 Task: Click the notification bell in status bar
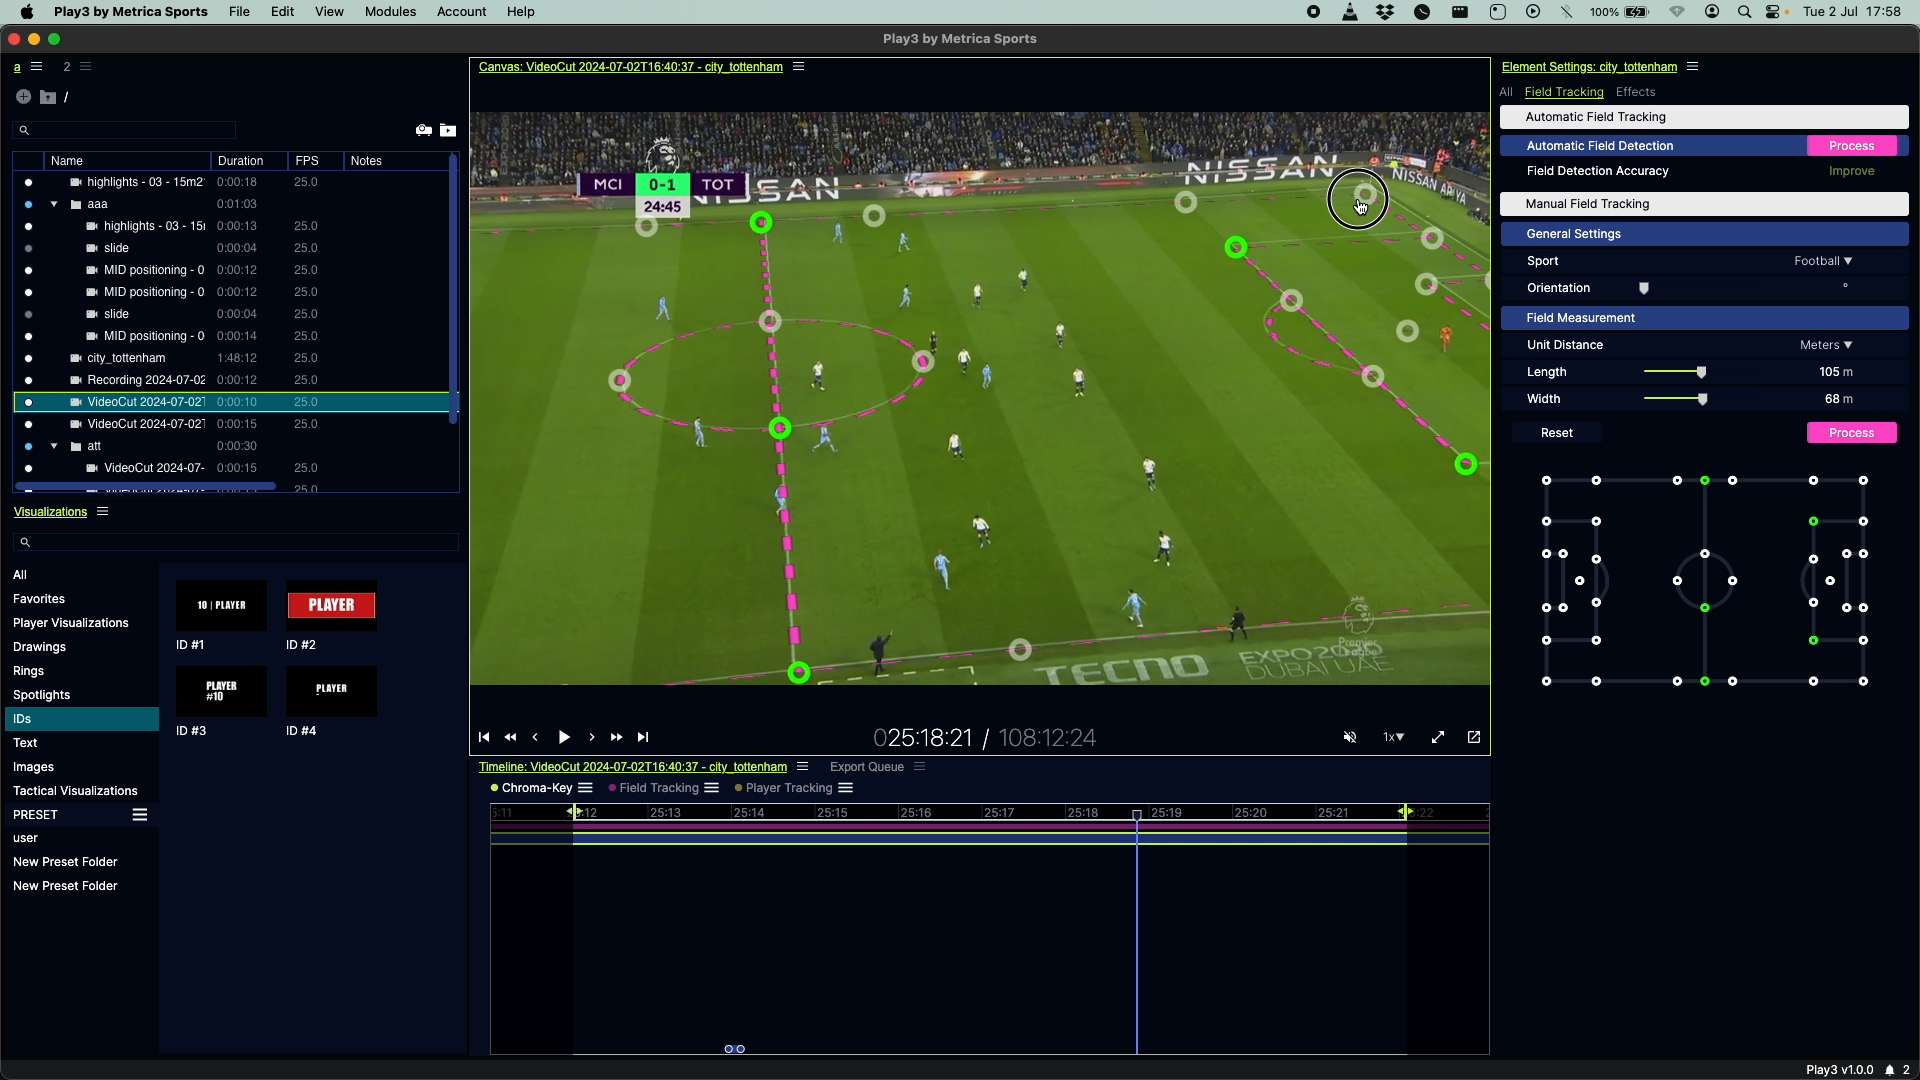1890,1070
